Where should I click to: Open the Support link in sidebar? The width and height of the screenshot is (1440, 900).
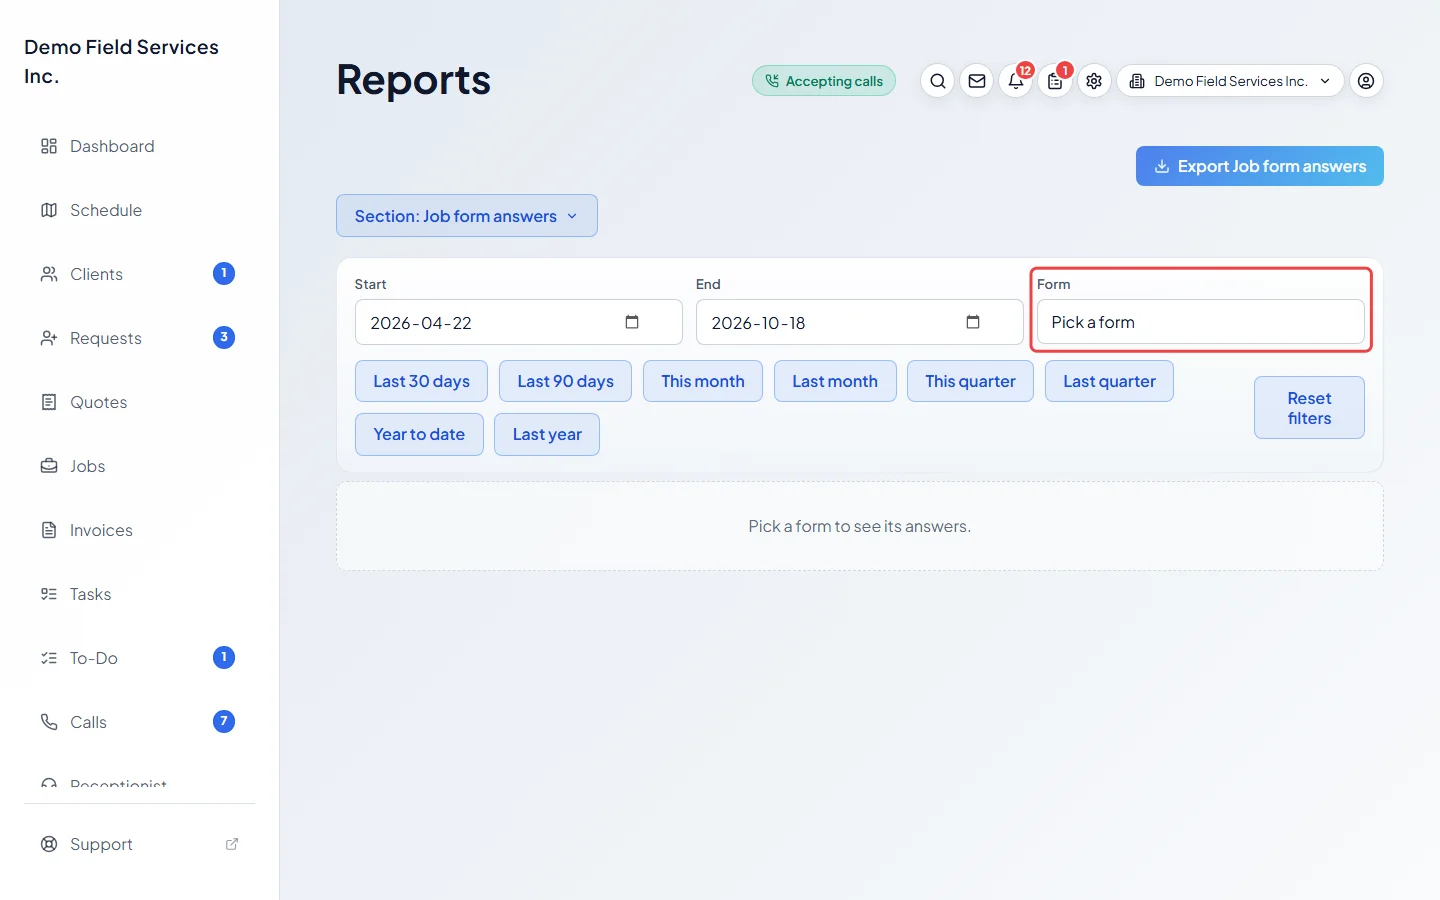tap(140, 844)
